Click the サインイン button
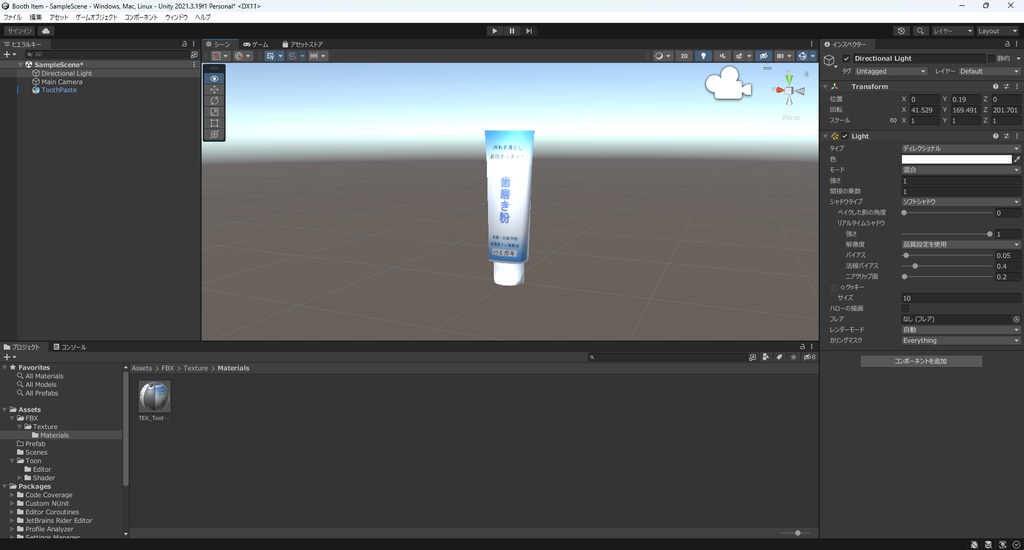This screenshot has width=1024, height=550. [20, 31]
